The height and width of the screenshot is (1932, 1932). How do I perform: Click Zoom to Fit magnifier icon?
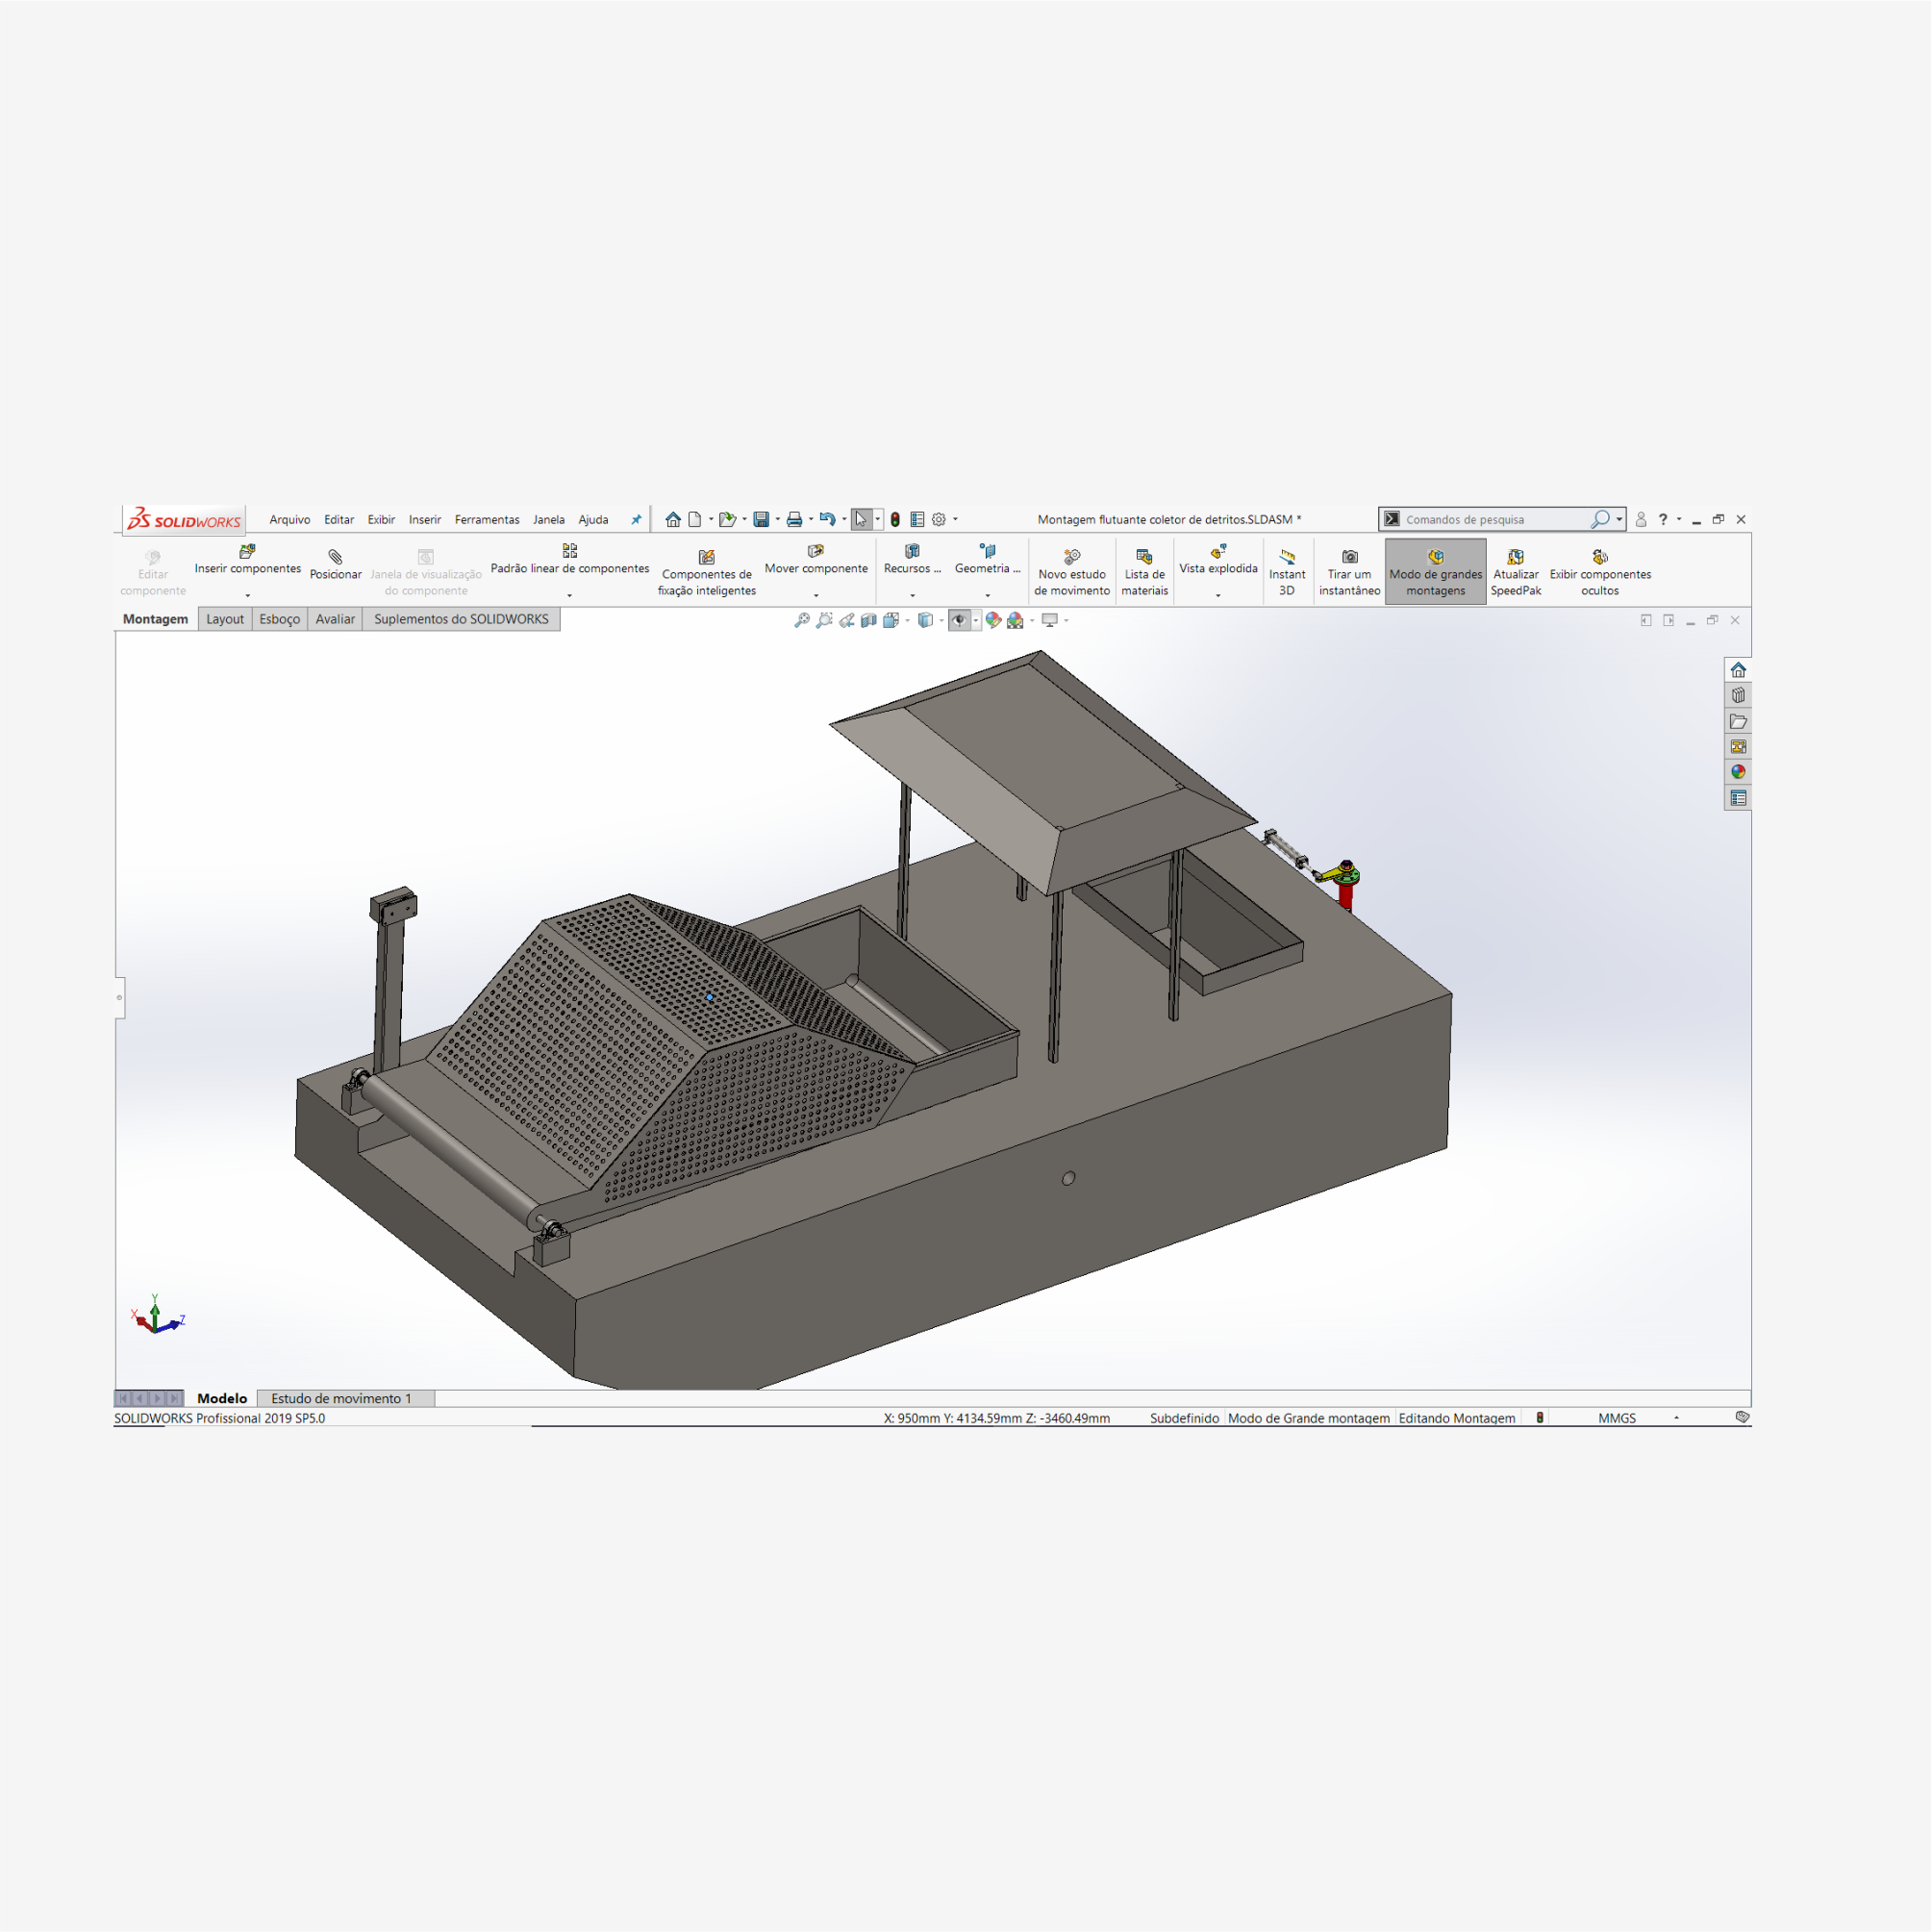(x=802, y=620)
